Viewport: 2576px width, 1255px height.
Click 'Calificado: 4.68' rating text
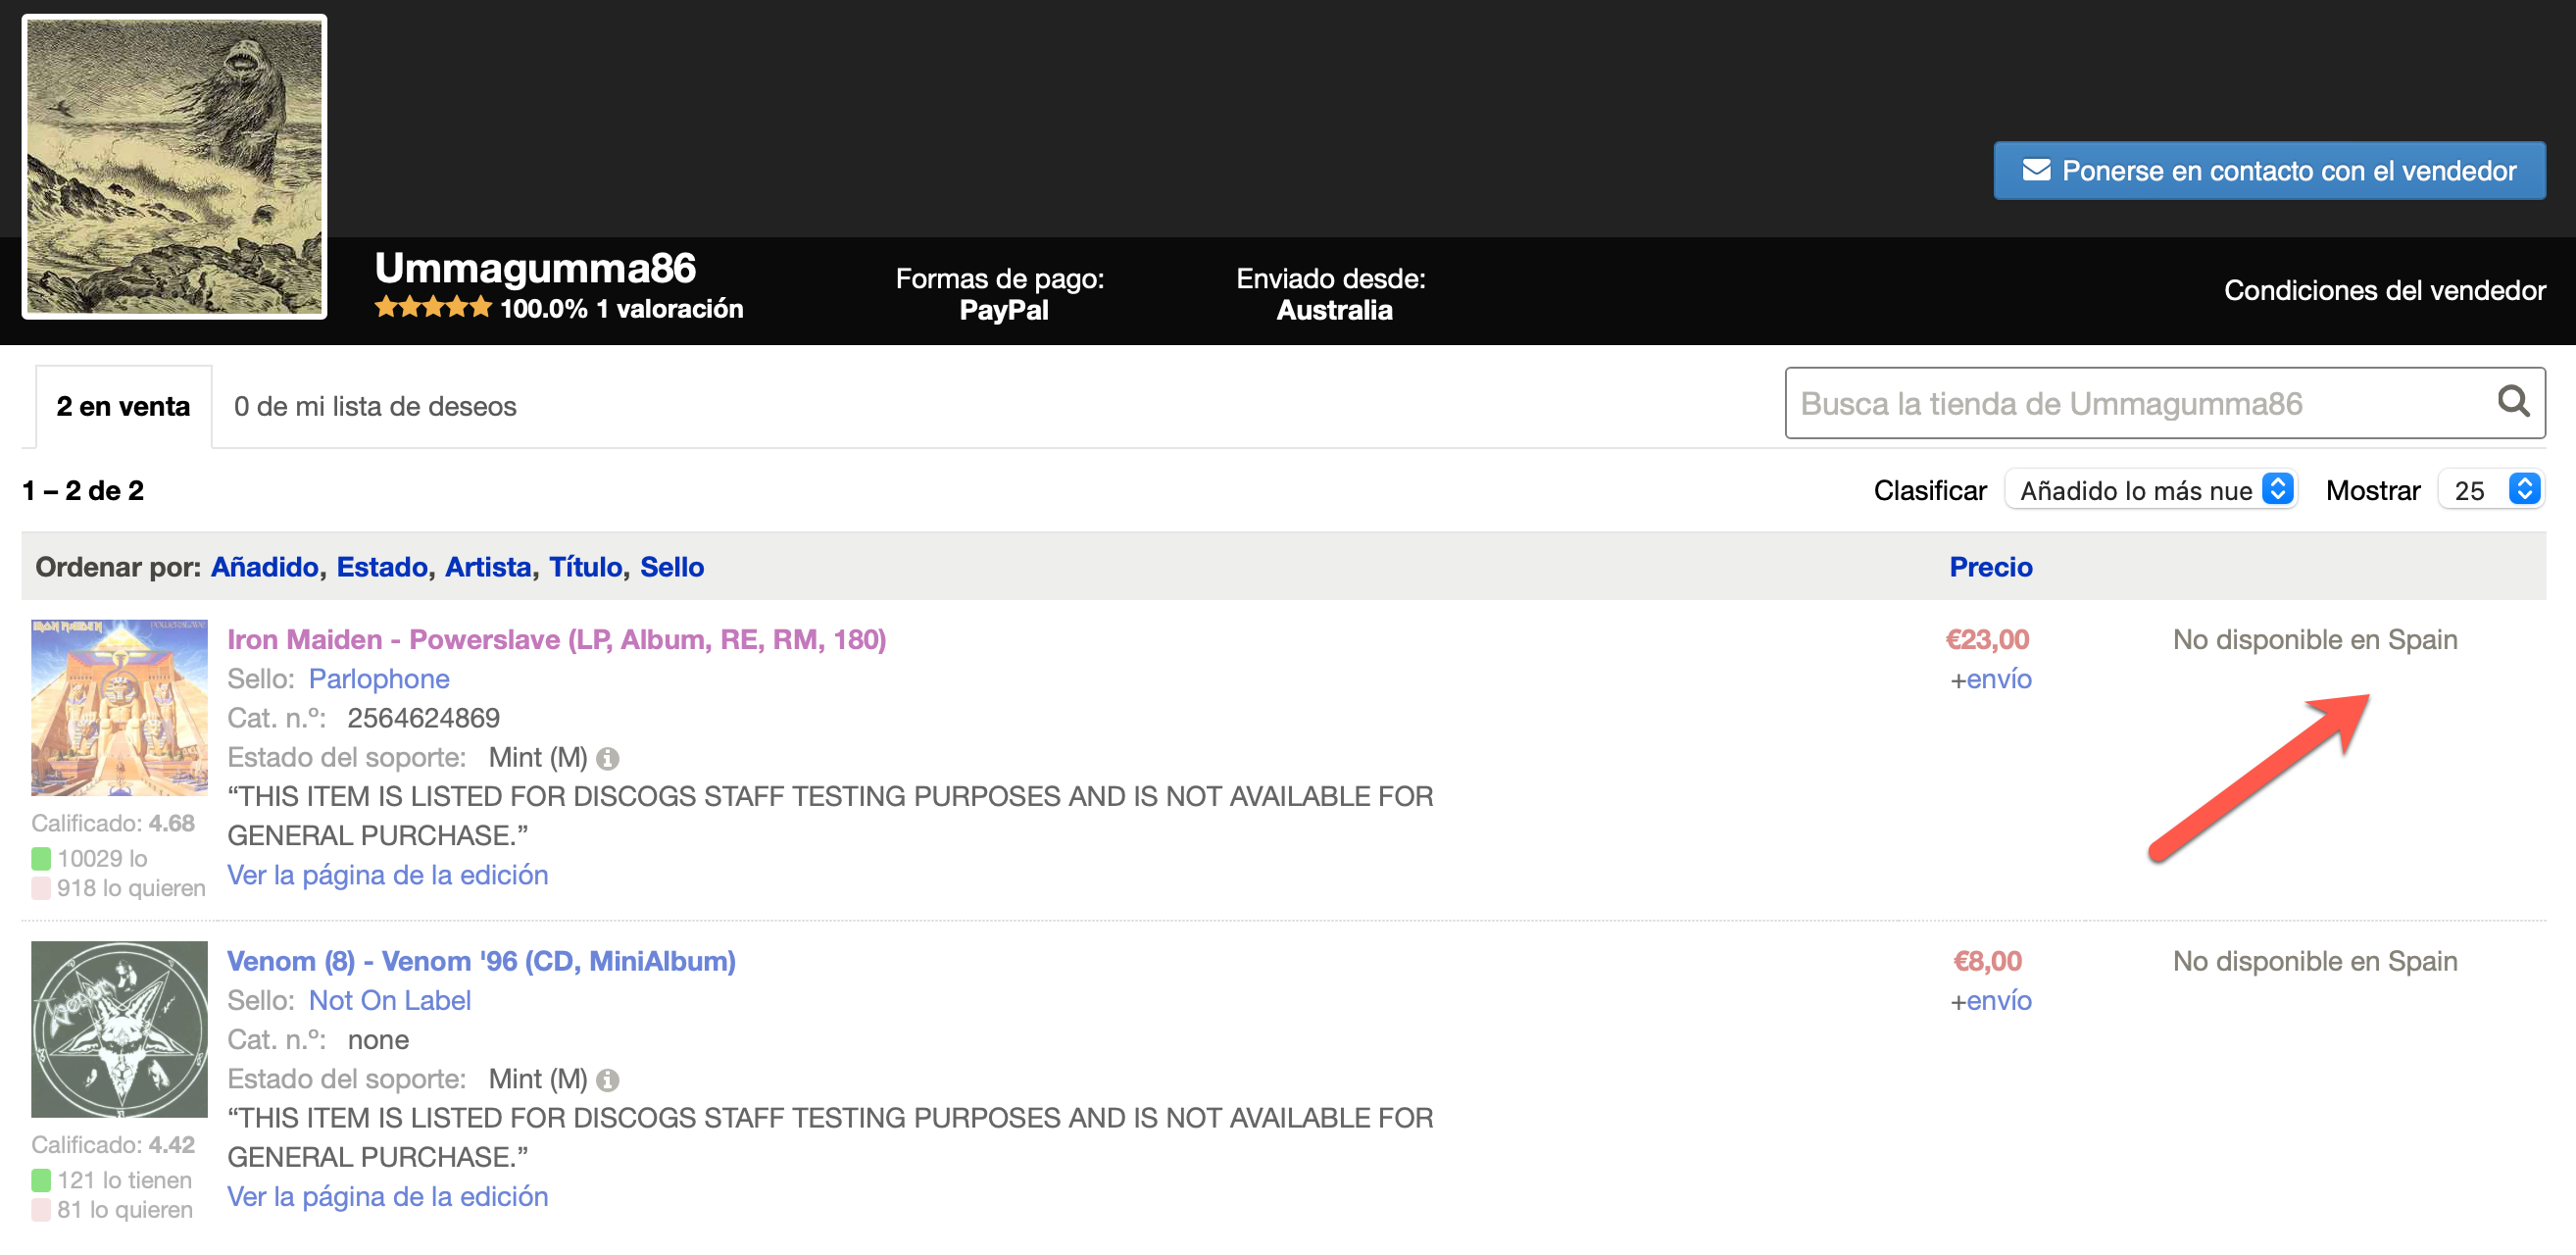[113, 824]
